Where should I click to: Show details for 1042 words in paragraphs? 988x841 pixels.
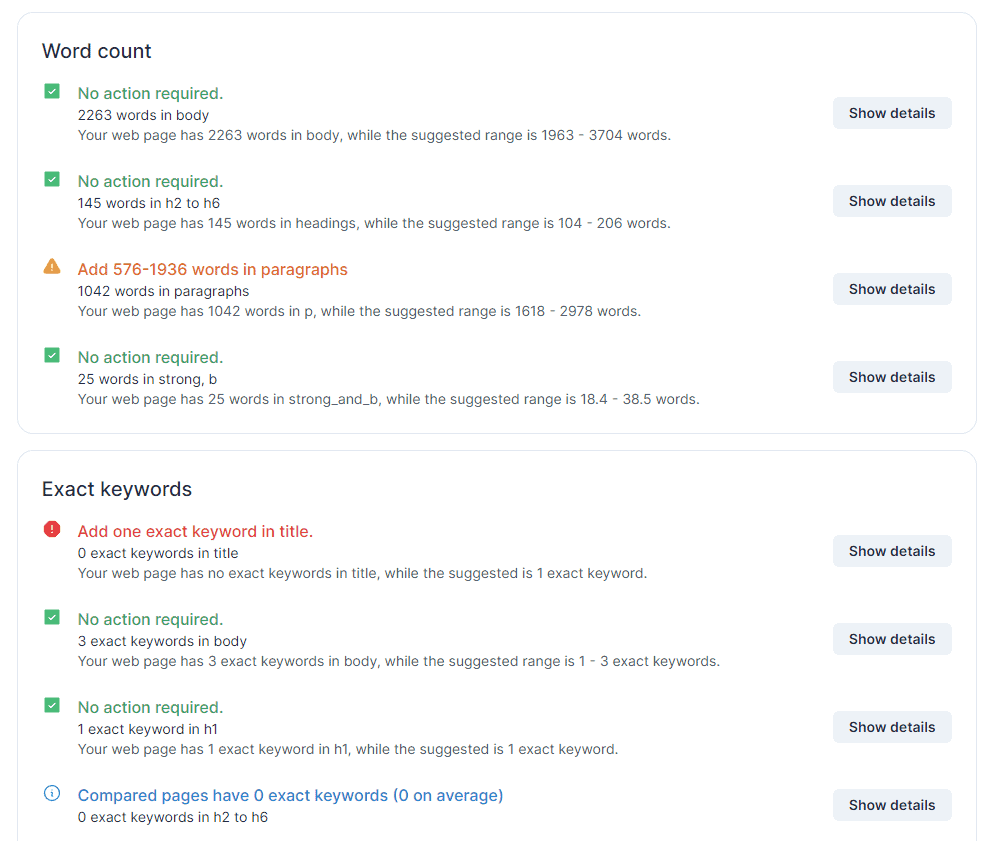tap(892, 289)
